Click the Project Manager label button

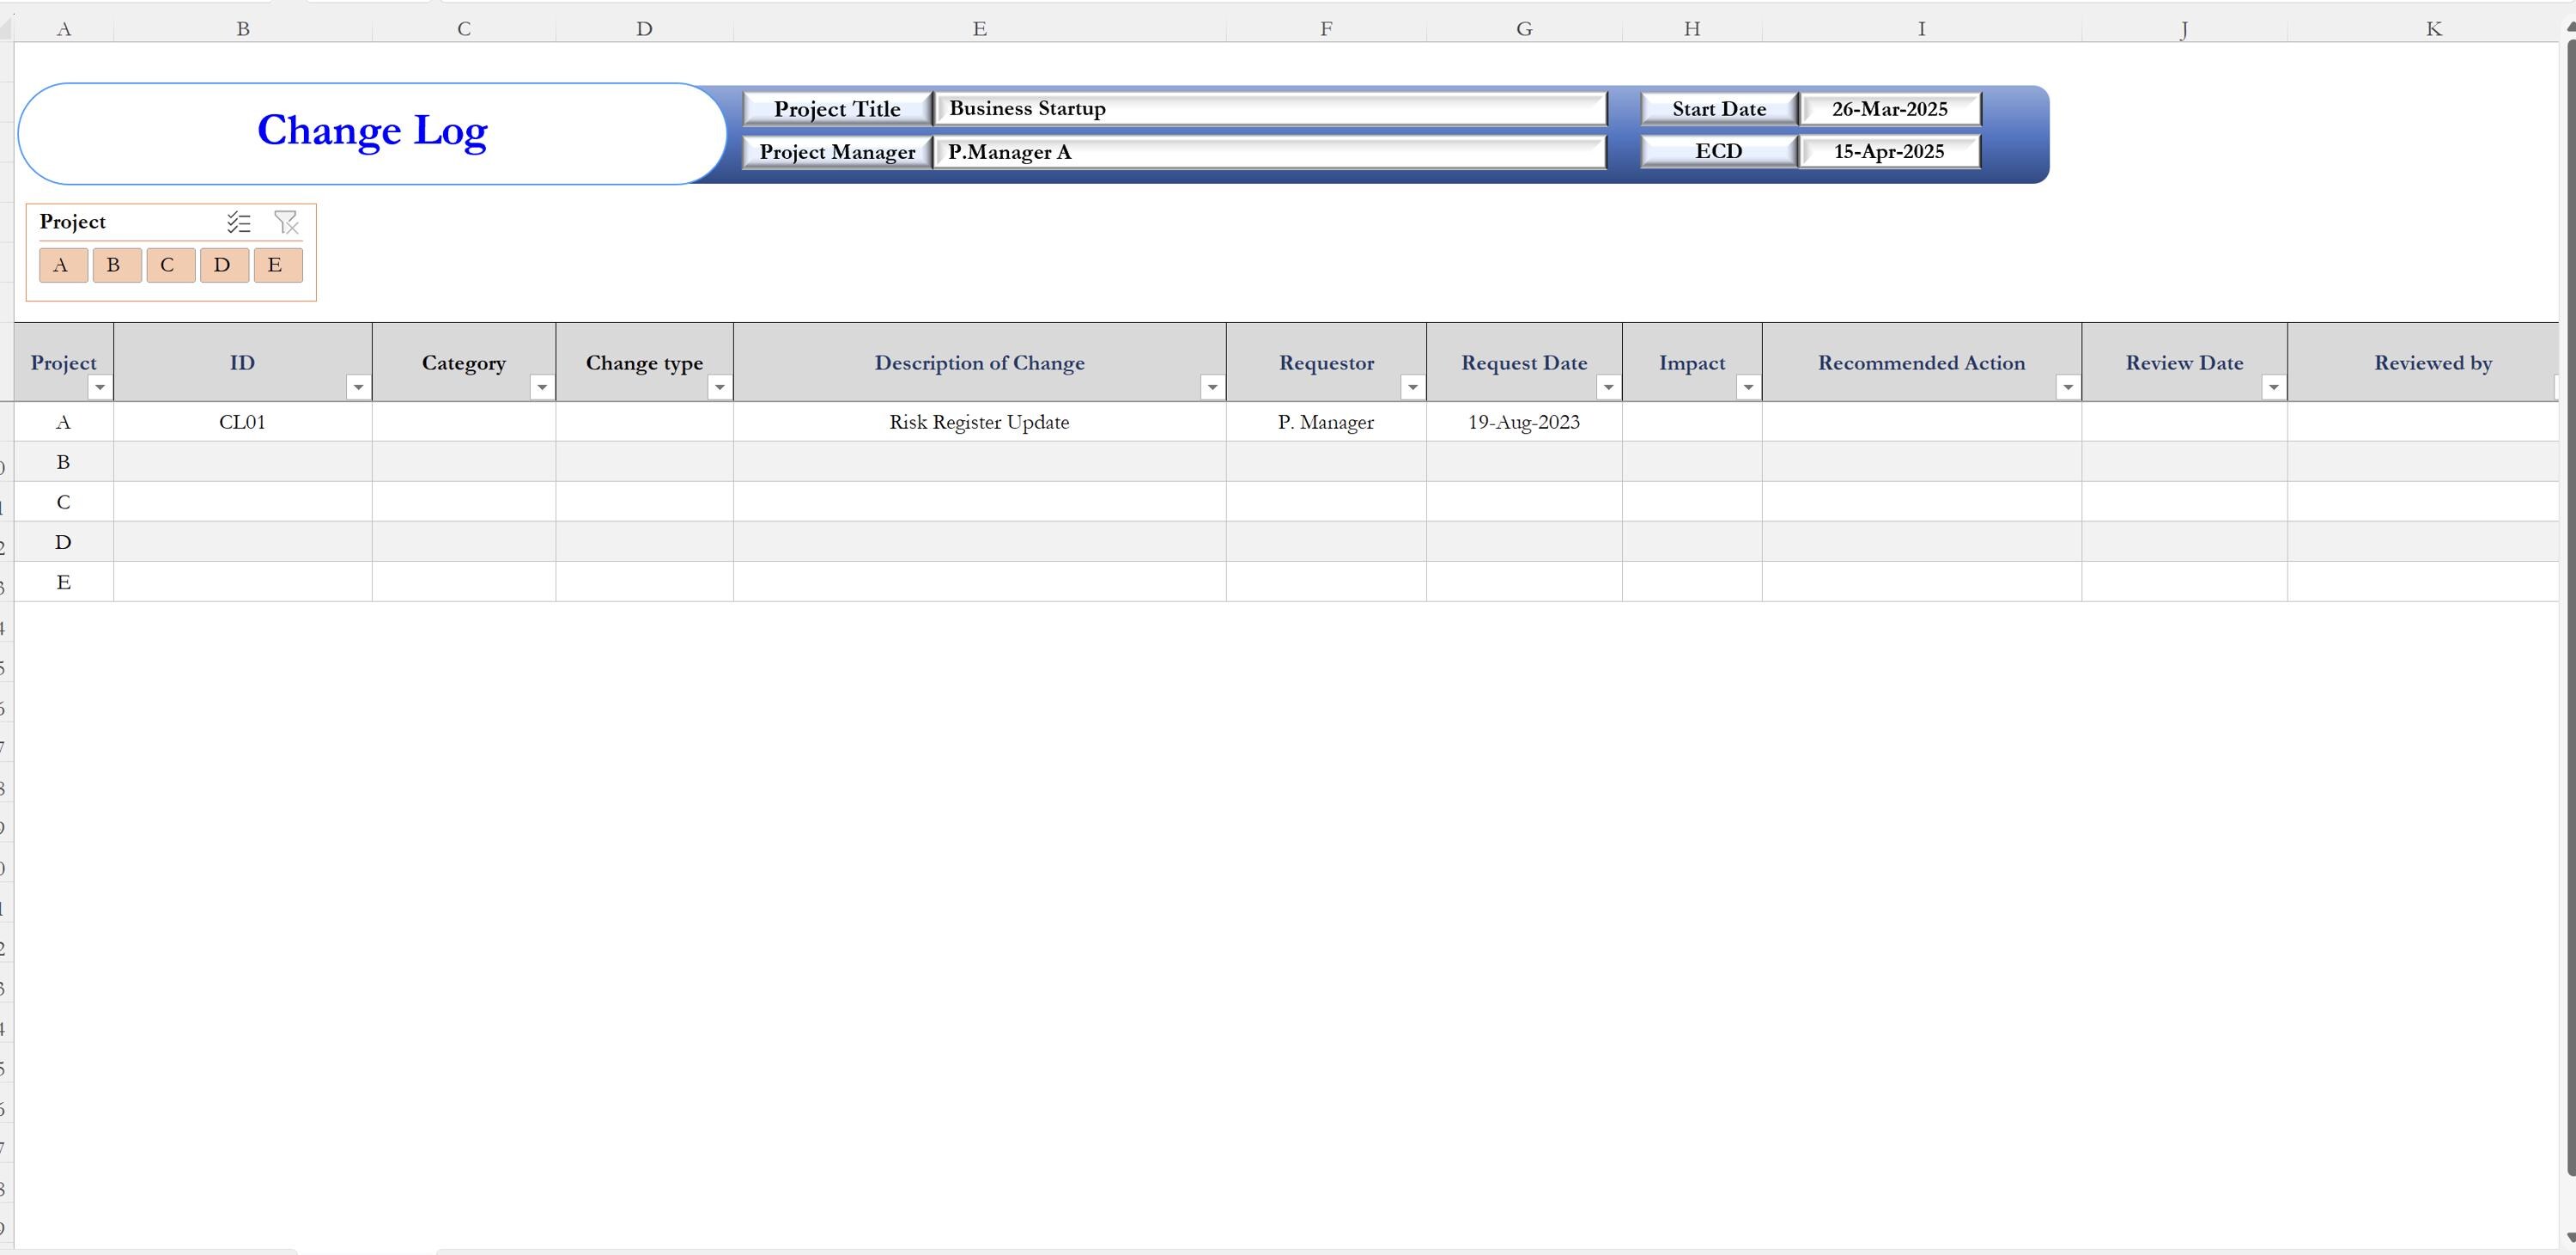[837, 152]
